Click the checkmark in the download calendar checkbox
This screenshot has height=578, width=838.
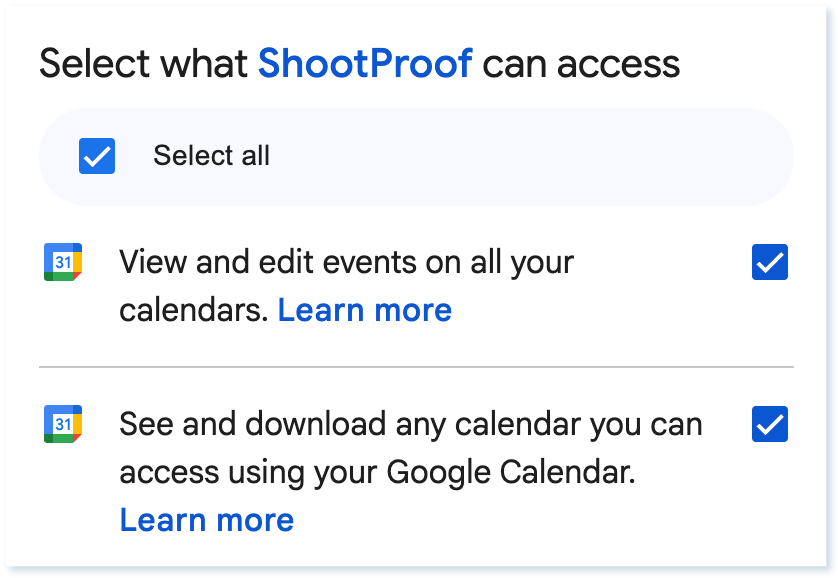769,425
